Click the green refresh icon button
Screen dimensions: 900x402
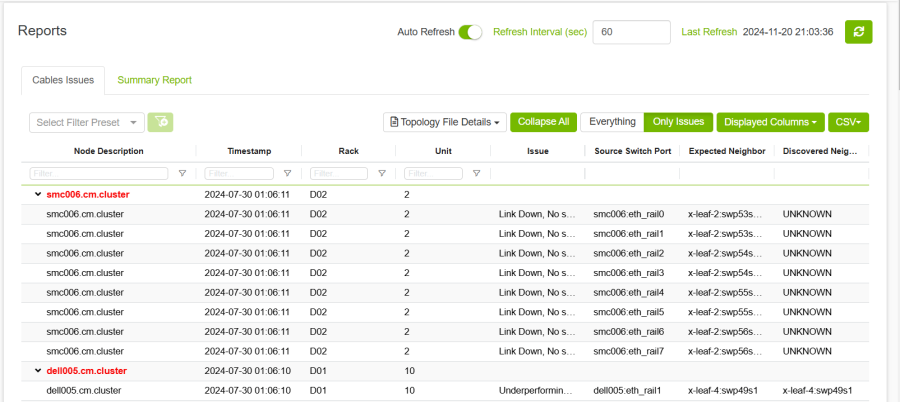pos(858,32)
